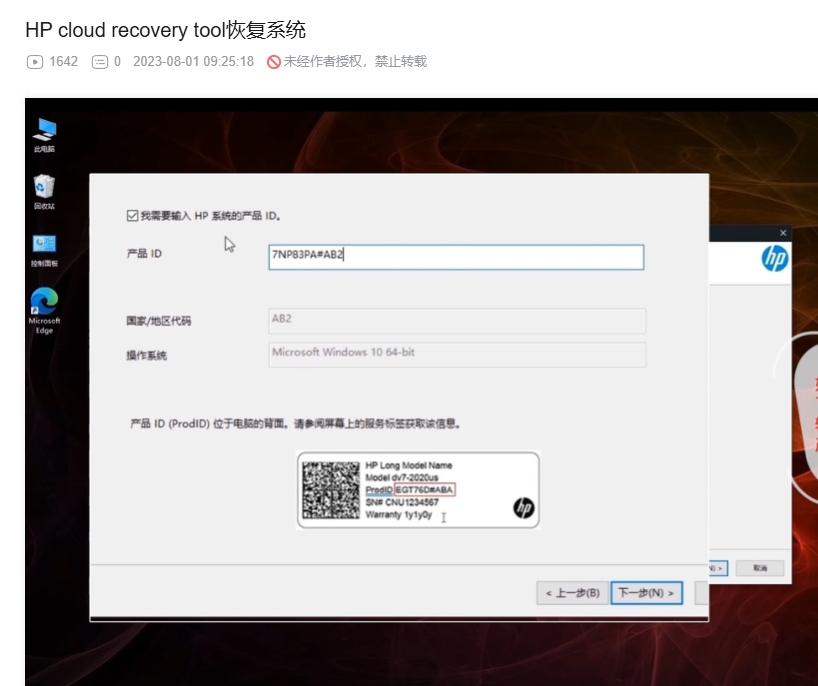
Task: Click the SN# CNU1234567 label text
Action: [402, 502]
